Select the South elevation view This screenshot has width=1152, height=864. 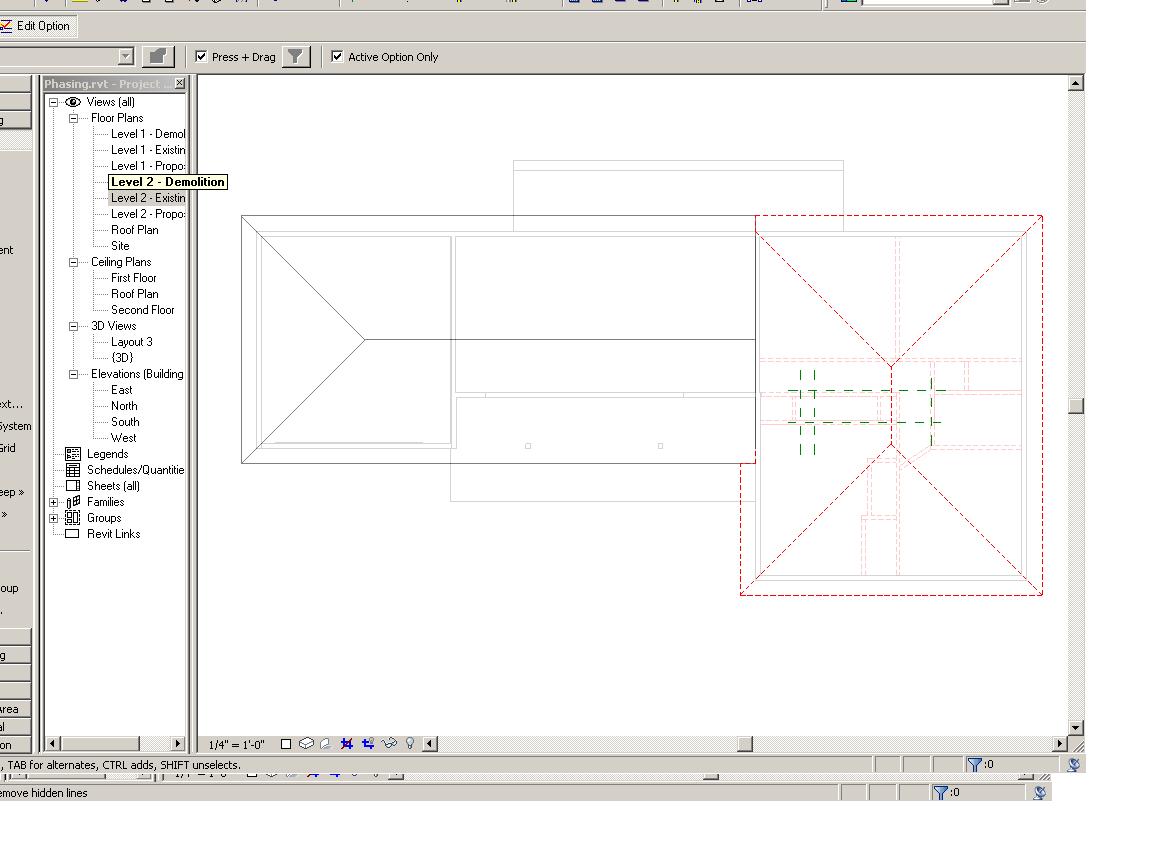tap(125, 422)
